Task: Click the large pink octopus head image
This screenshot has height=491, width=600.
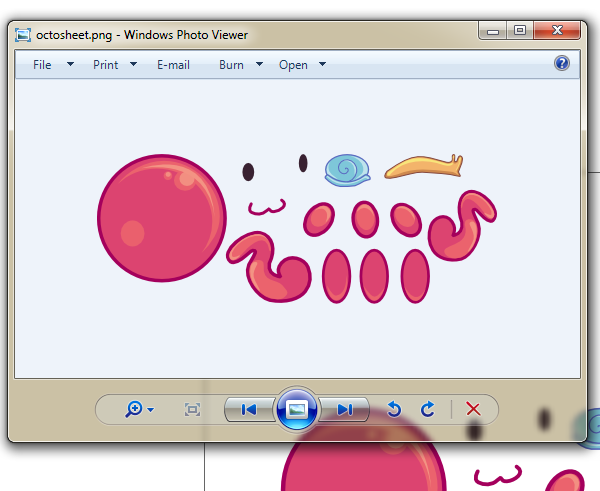Action: coord(162,218)
